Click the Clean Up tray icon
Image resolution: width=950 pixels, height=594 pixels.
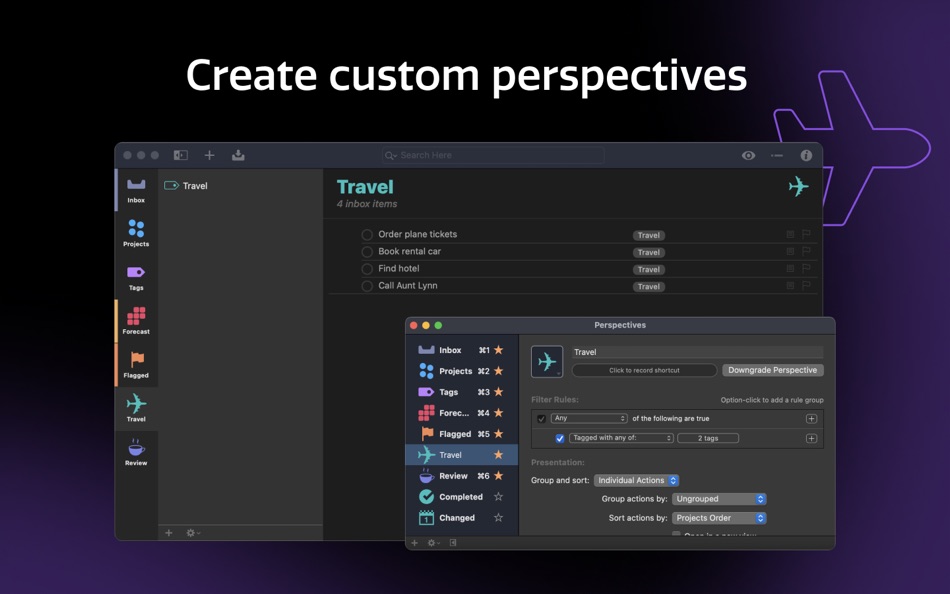(x=238, y=155)
